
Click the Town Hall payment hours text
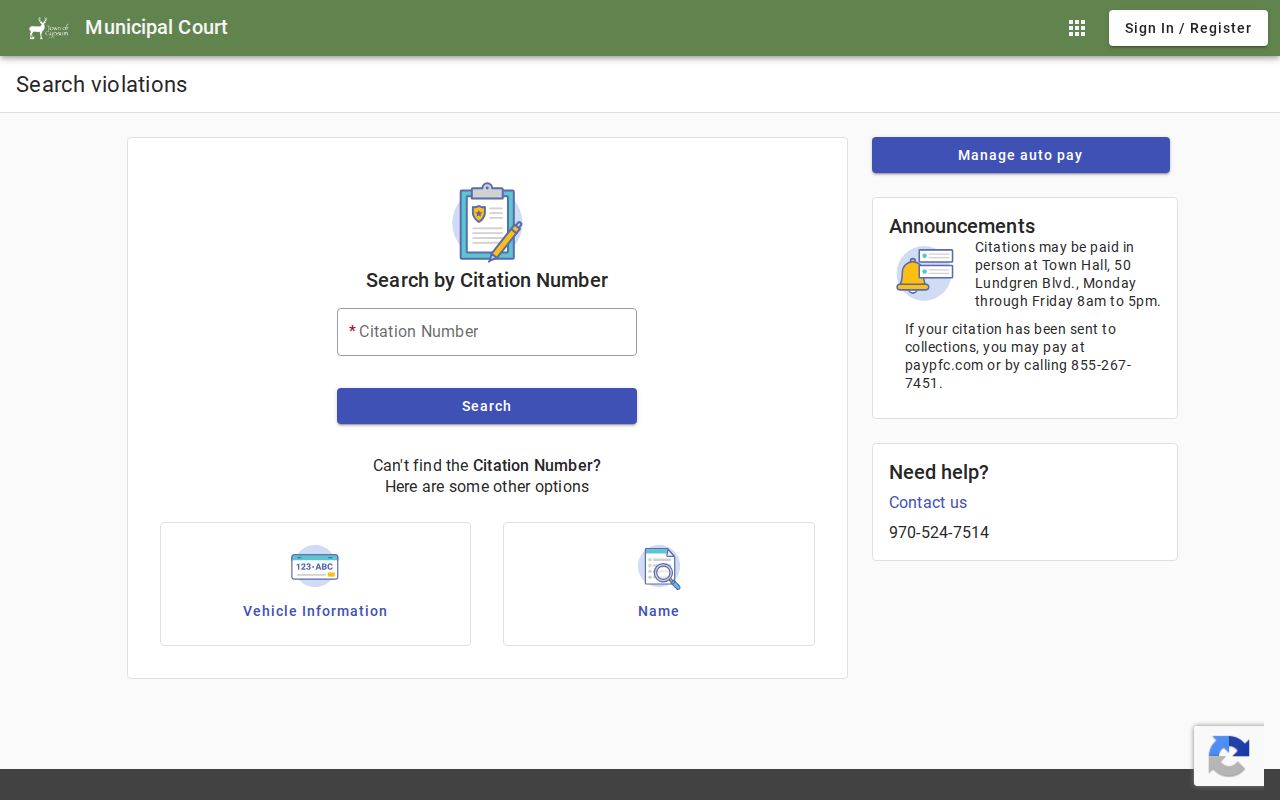[1068, 274]
